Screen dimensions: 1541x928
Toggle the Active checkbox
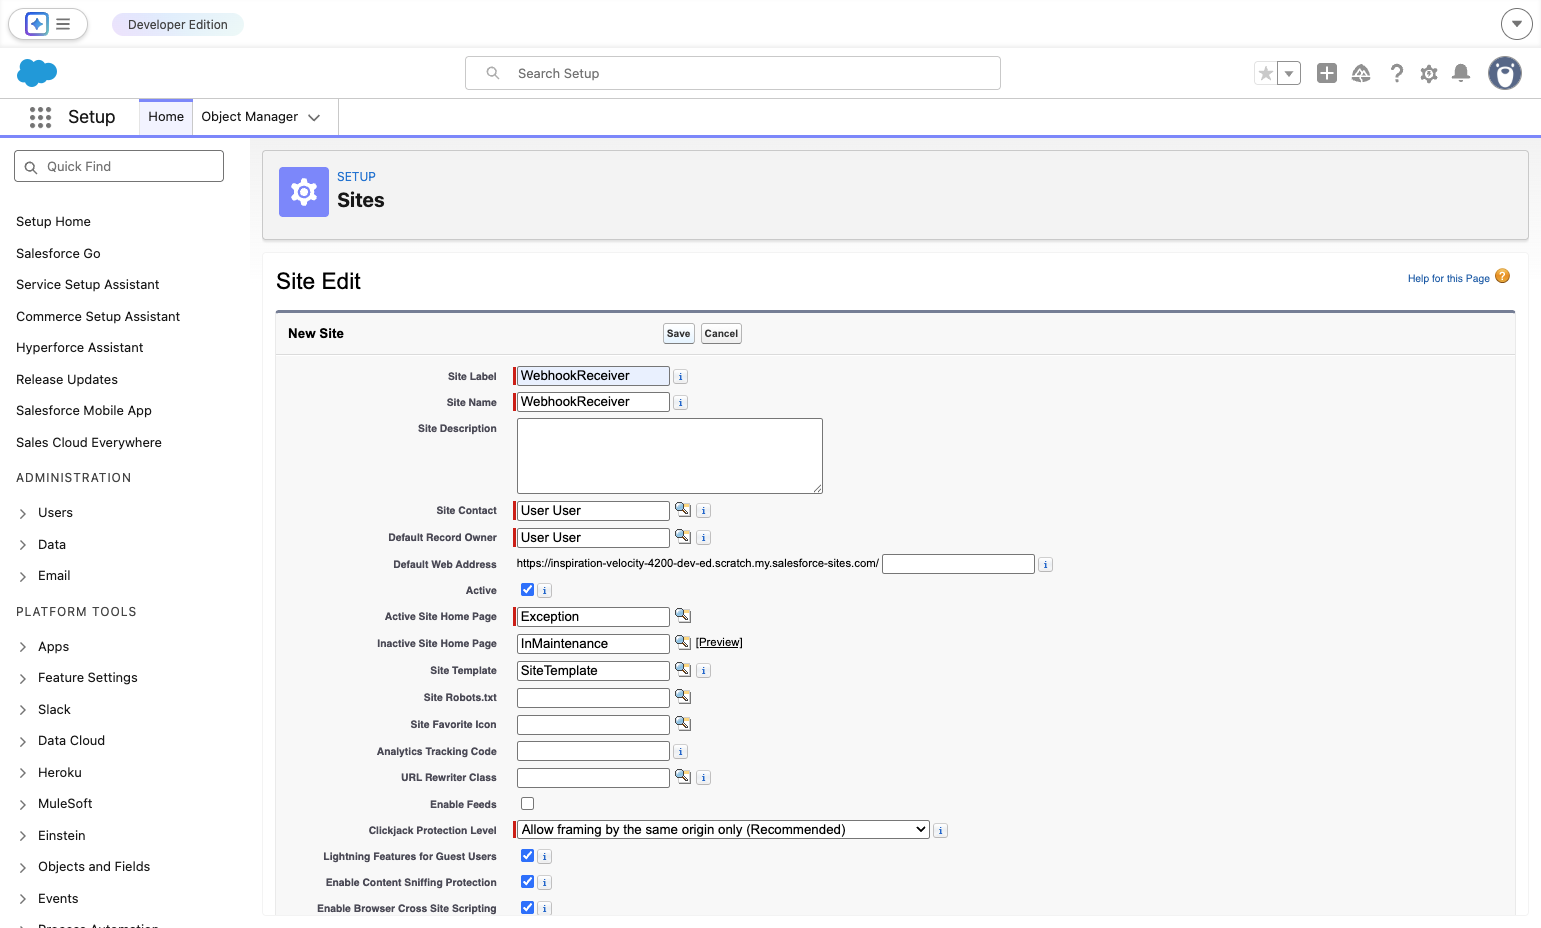[x=527, y=590]
